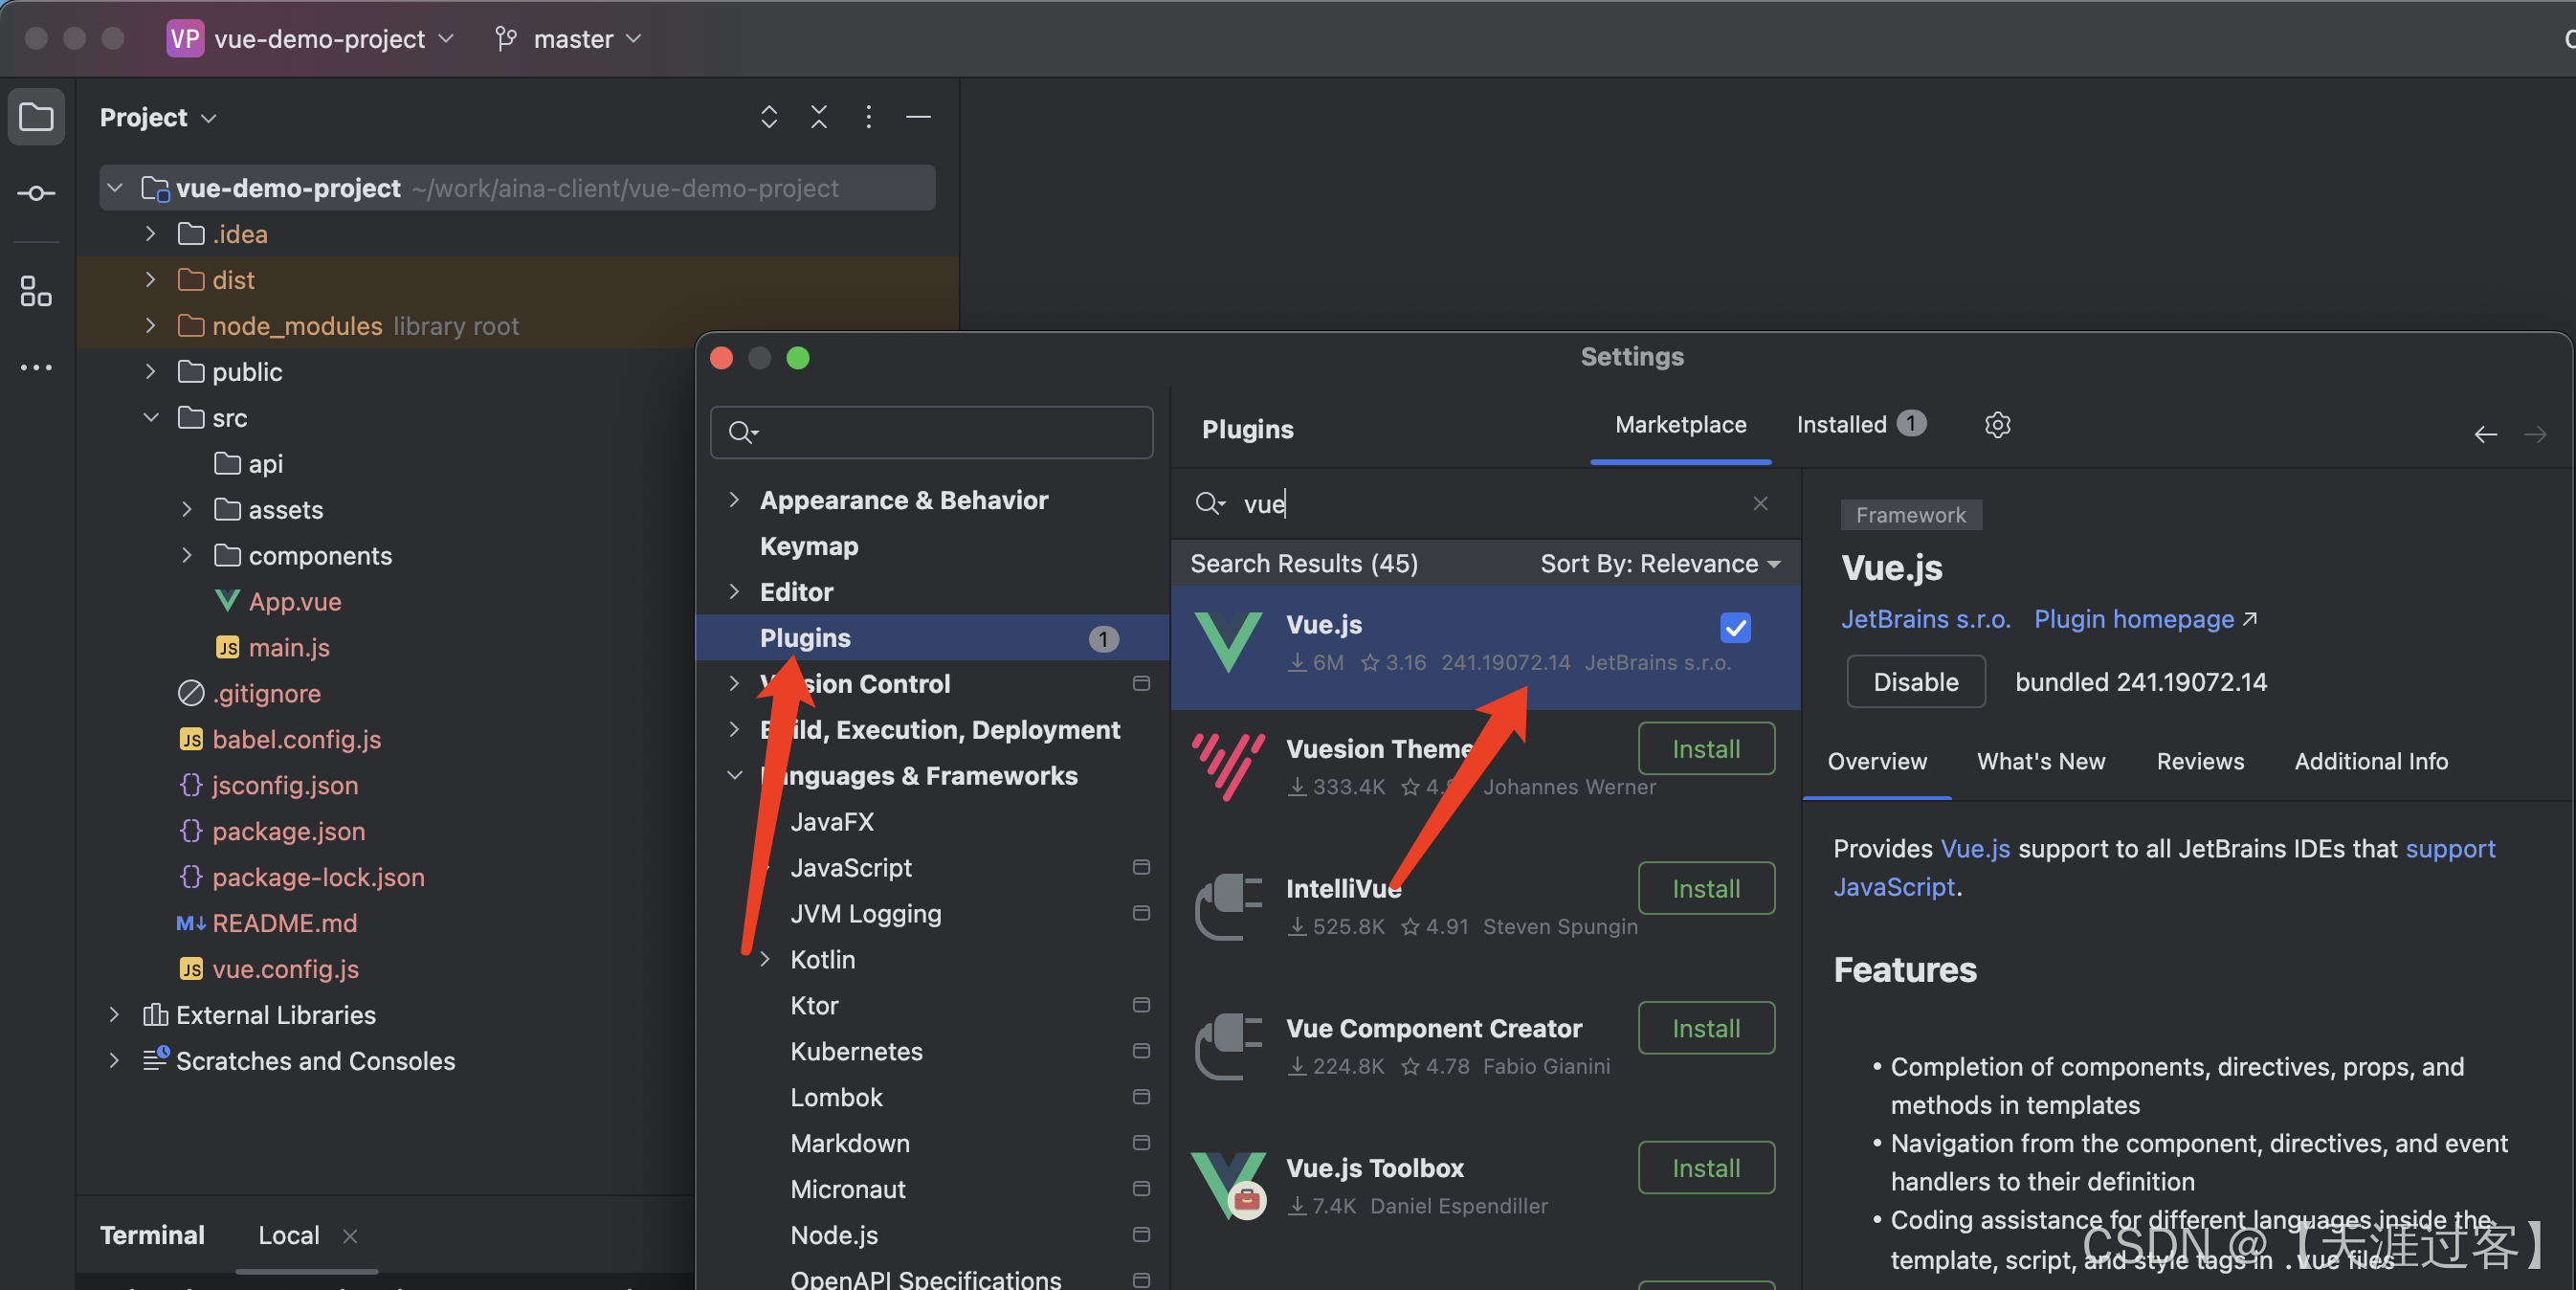
Task: Install Vue Component Creator plugin
Action: 1706,1029
